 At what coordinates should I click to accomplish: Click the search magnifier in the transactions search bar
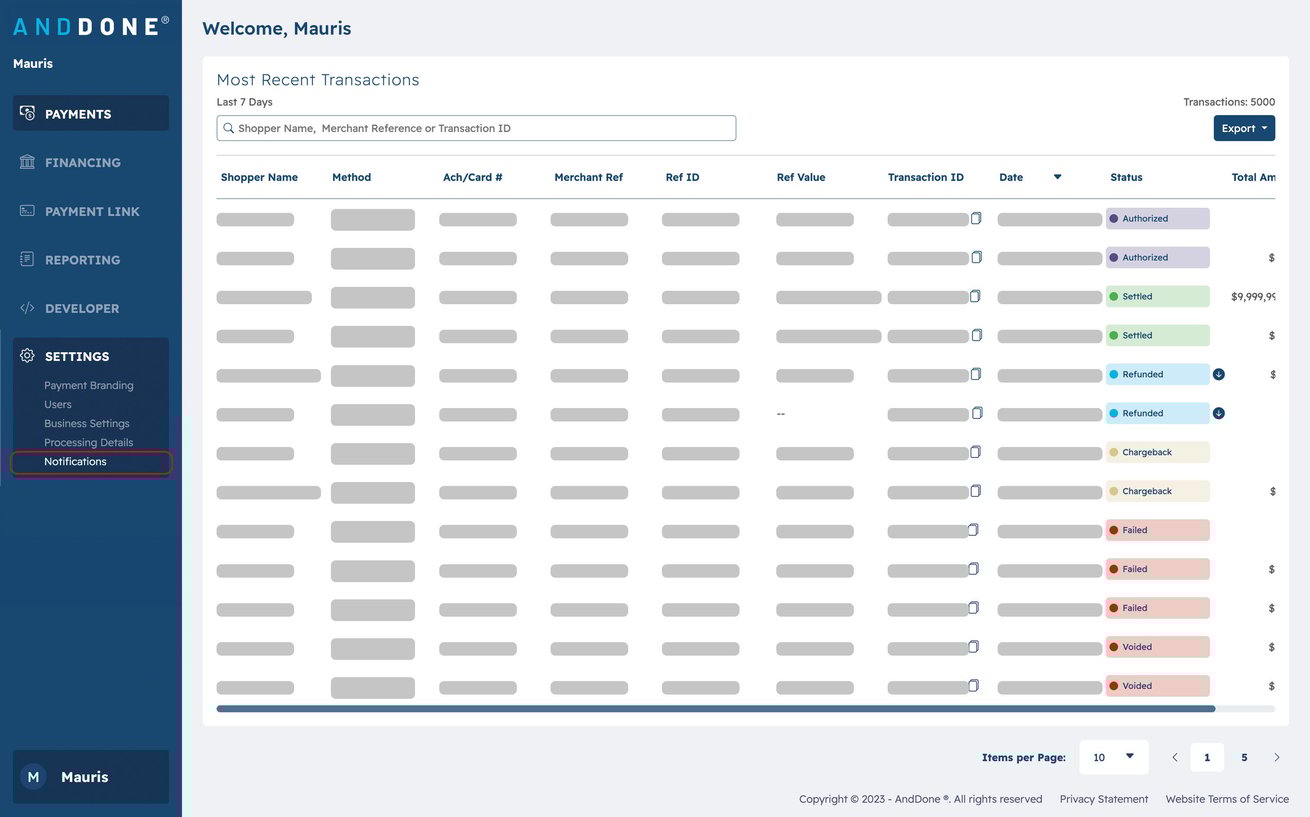pyautogui.click(x=227, y=128)
